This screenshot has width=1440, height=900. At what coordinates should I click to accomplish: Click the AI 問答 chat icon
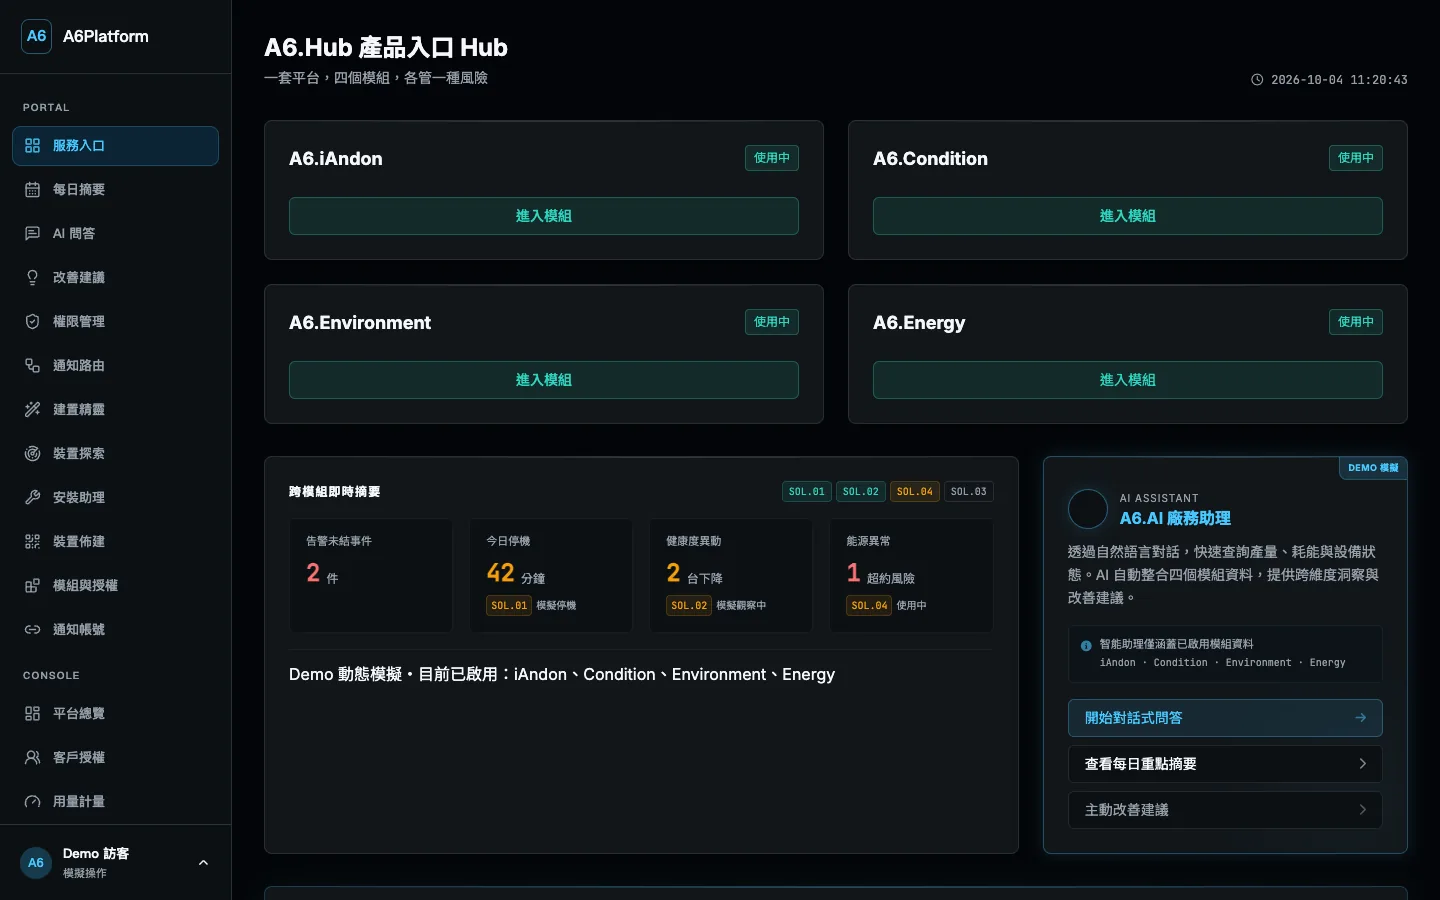pos(32,234)
